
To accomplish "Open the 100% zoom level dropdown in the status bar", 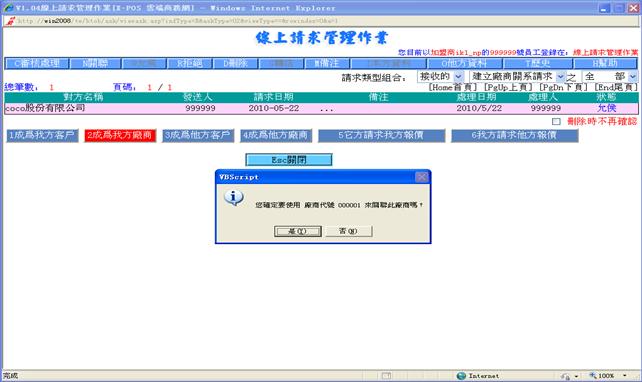I will tap(624, 376).
